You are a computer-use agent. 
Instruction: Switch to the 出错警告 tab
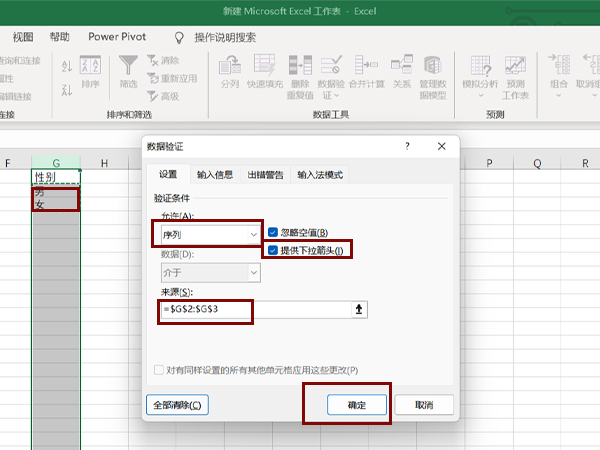tap(267, 175)
